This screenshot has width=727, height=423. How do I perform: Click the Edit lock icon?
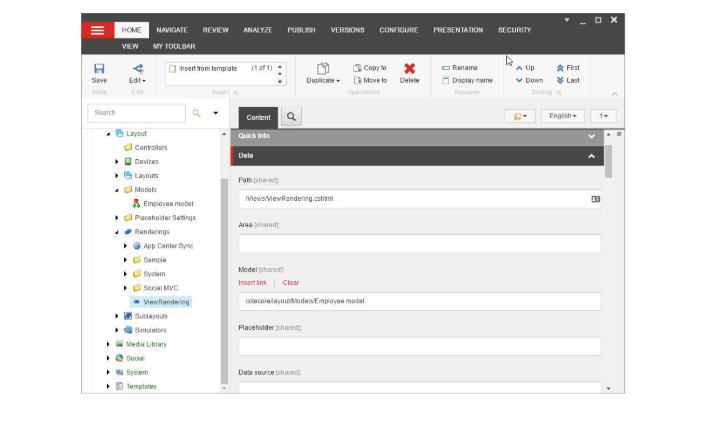pos(138,69)
